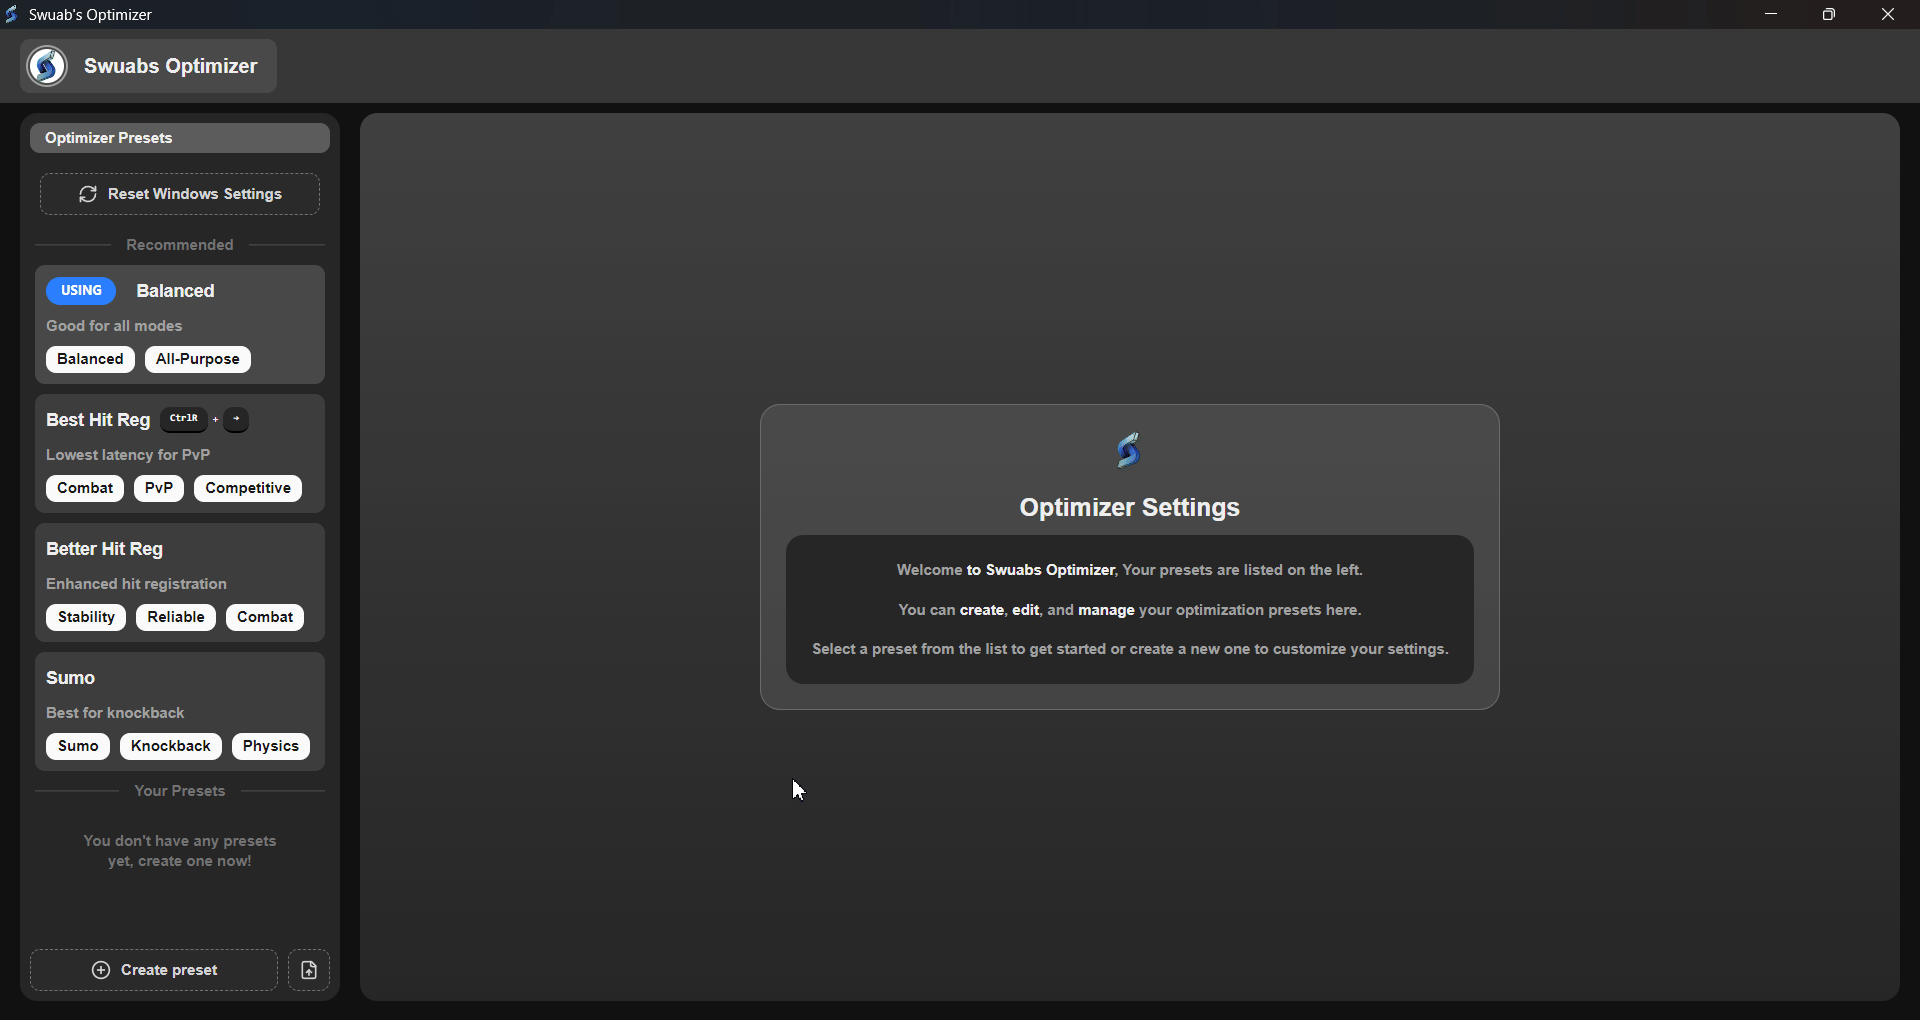1920x1020 pixels.
Task: Click the blue S logo above Optimizer Settings
Action: tap(1129, 451)
